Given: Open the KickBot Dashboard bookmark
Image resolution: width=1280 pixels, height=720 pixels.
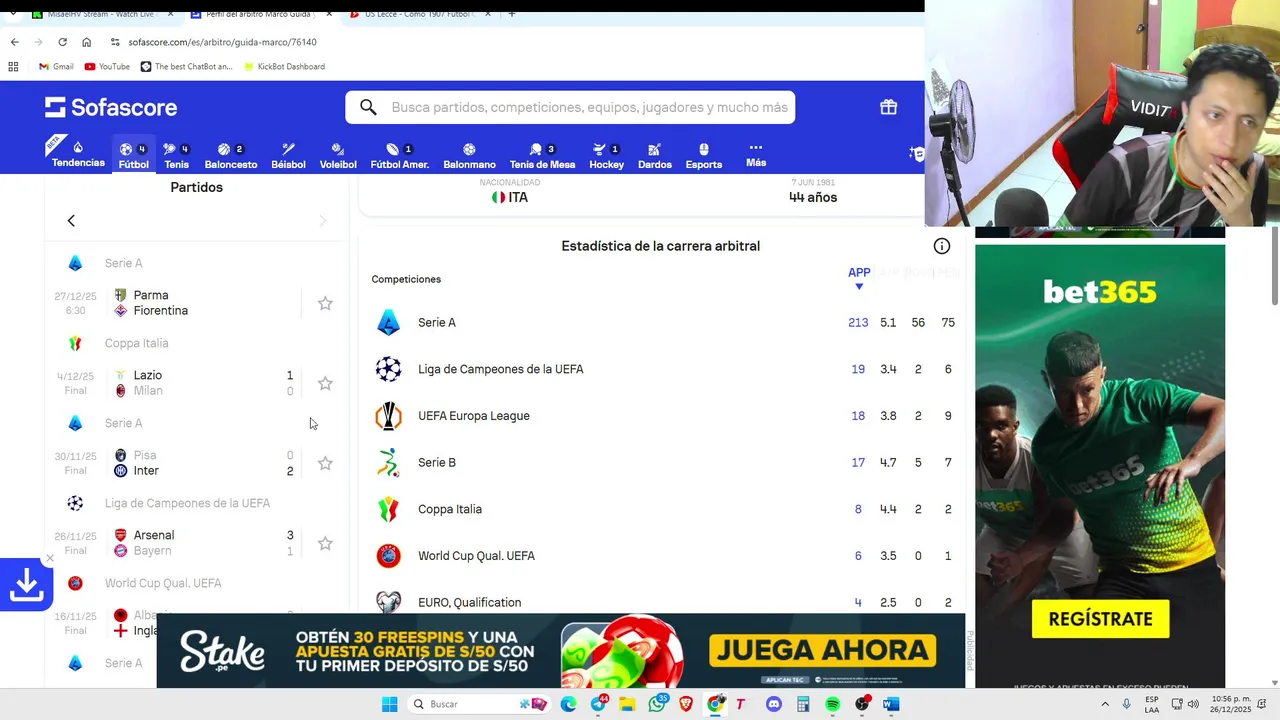Looking at the screenshot, I should (x=283, y=67).
